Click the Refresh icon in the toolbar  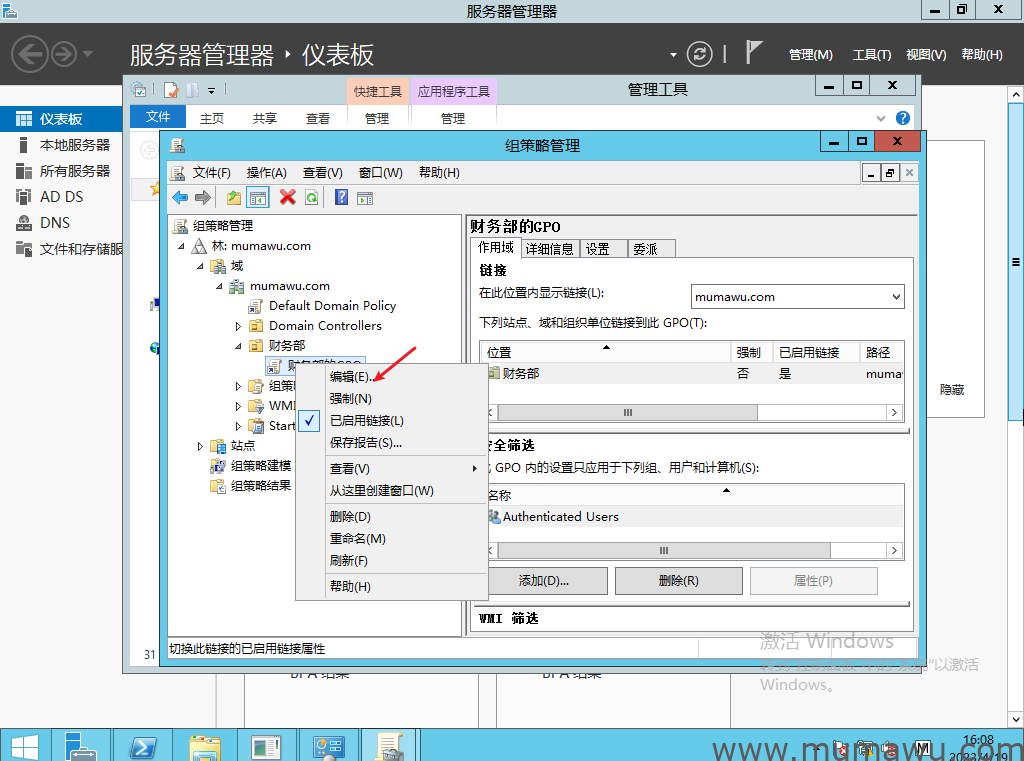311,197
